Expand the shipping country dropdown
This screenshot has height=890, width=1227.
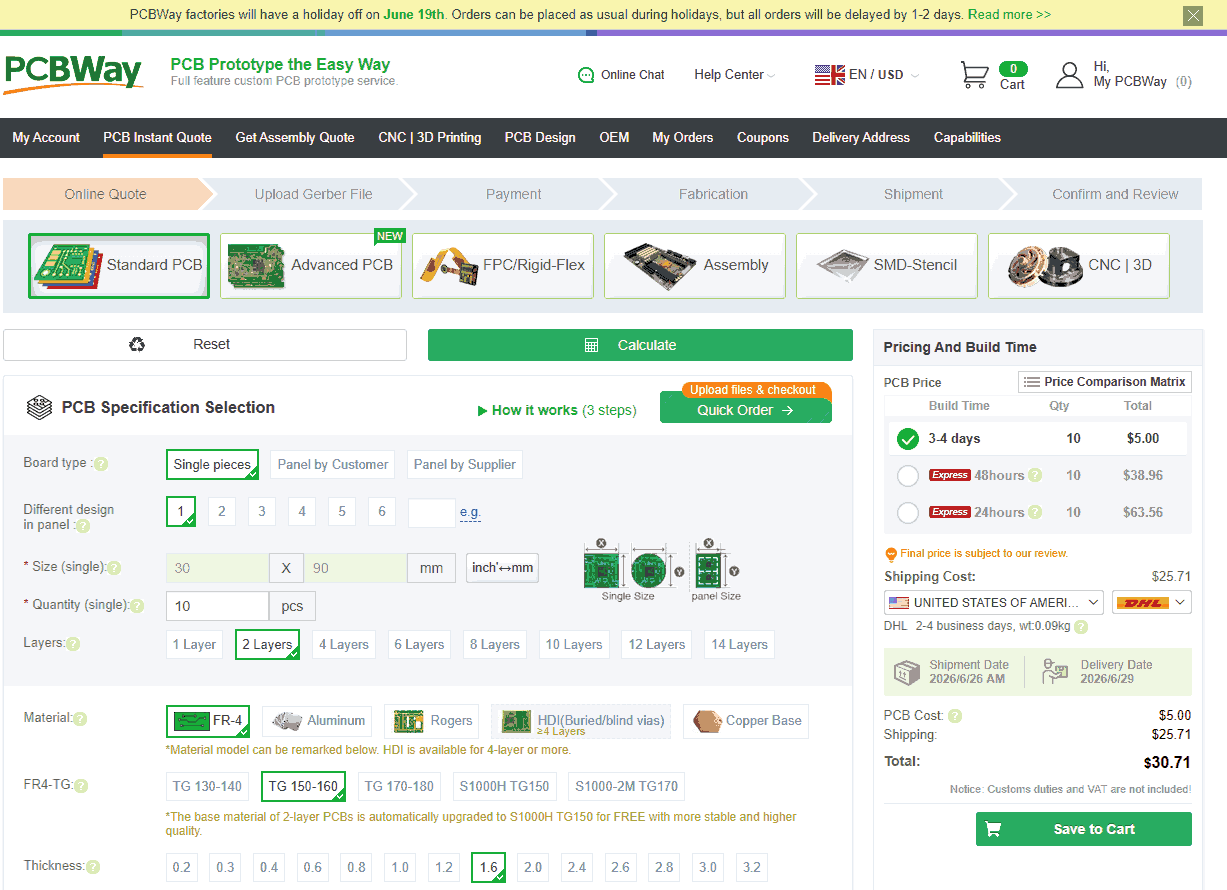tap(994, 602)
